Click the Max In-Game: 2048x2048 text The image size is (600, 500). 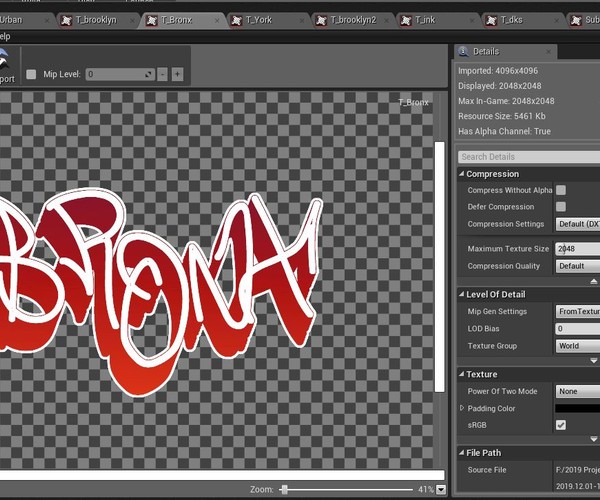tap(506, 101)
